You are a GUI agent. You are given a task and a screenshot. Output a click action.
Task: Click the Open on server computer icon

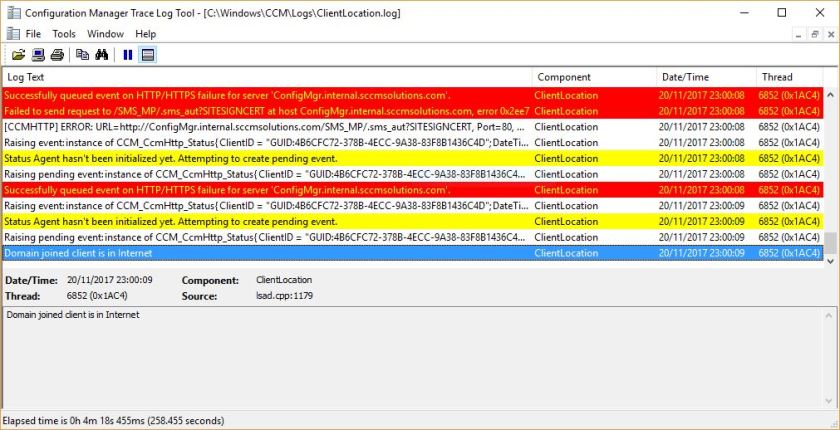point(38,55)
